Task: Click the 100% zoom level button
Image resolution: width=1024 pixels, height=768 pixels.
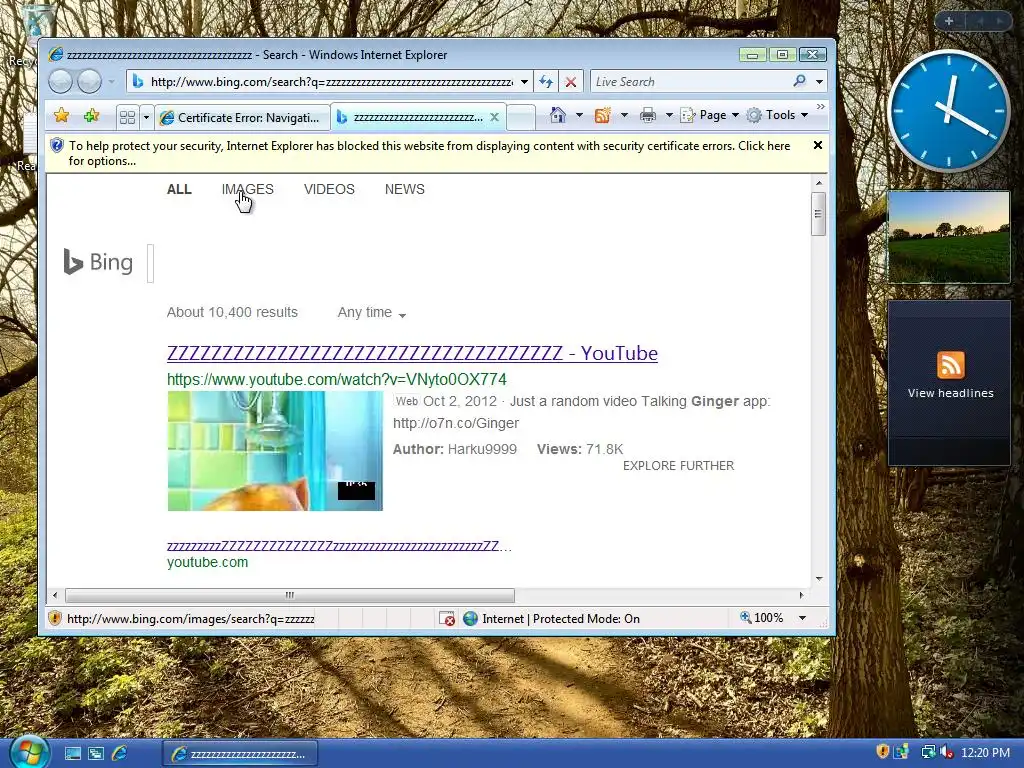Action: tap(762, 618)
